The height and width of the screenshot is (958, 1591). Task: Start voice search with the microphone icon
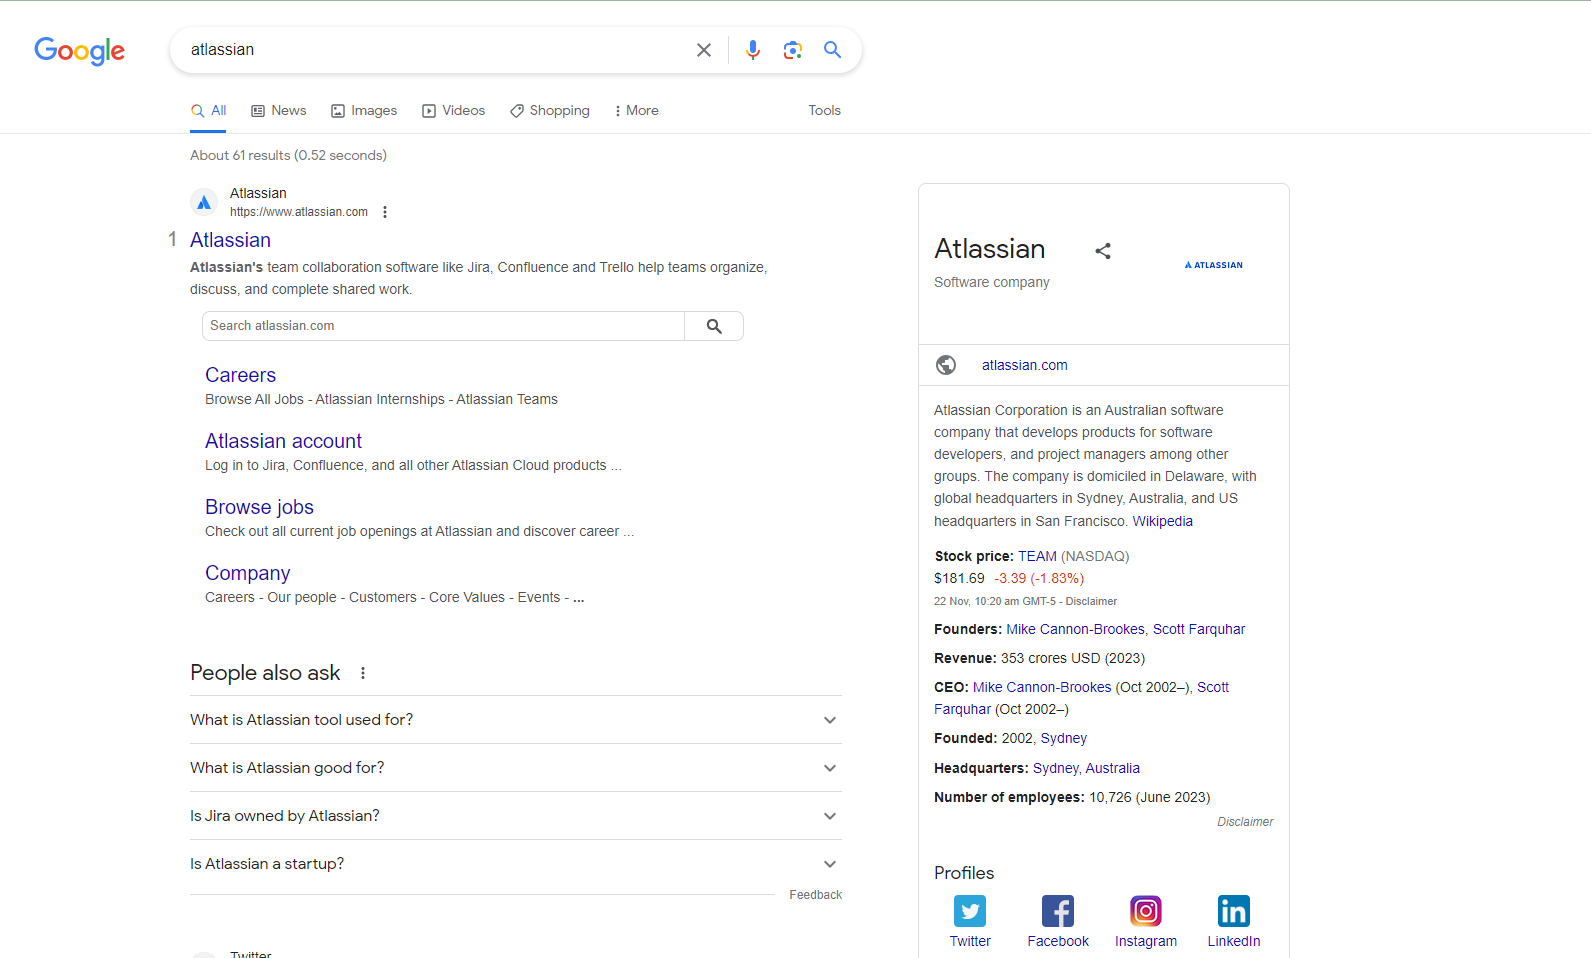tap(753, 50)
